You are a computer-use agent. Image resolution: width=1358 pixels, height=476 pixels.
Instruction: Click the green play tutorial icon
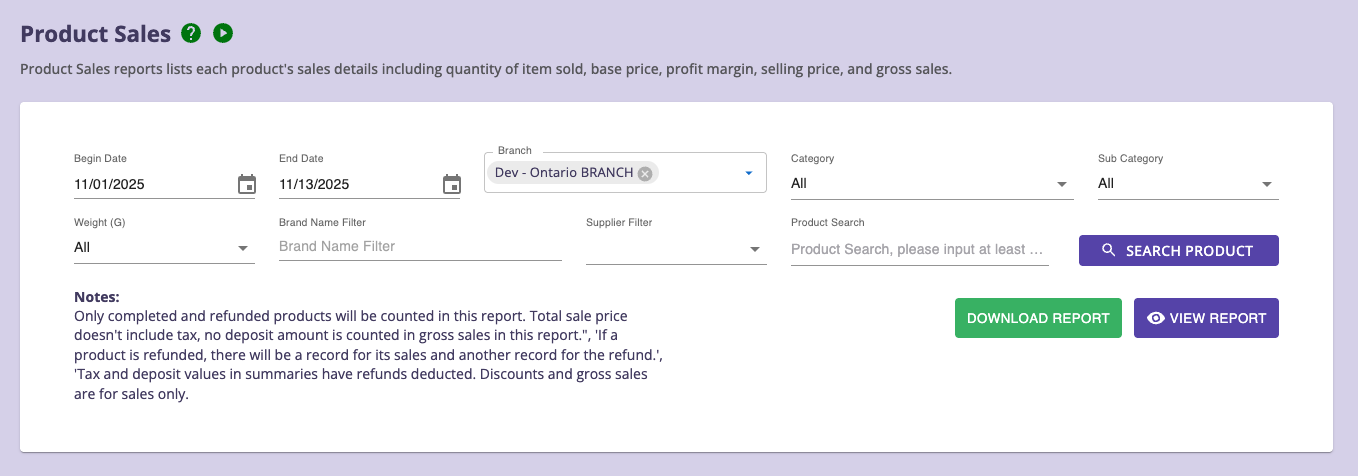(223, 33)
